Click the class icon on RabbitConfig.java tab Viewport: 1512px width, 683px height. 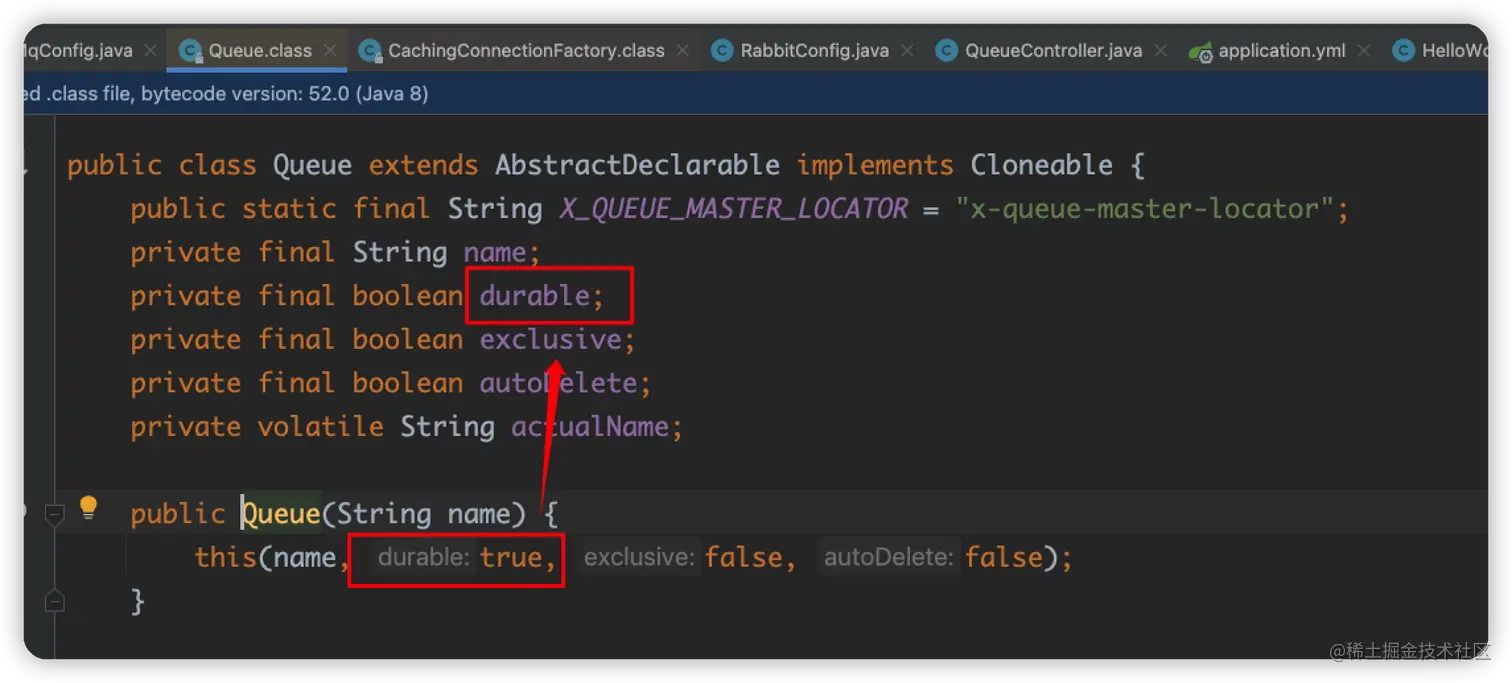point(722,51)
